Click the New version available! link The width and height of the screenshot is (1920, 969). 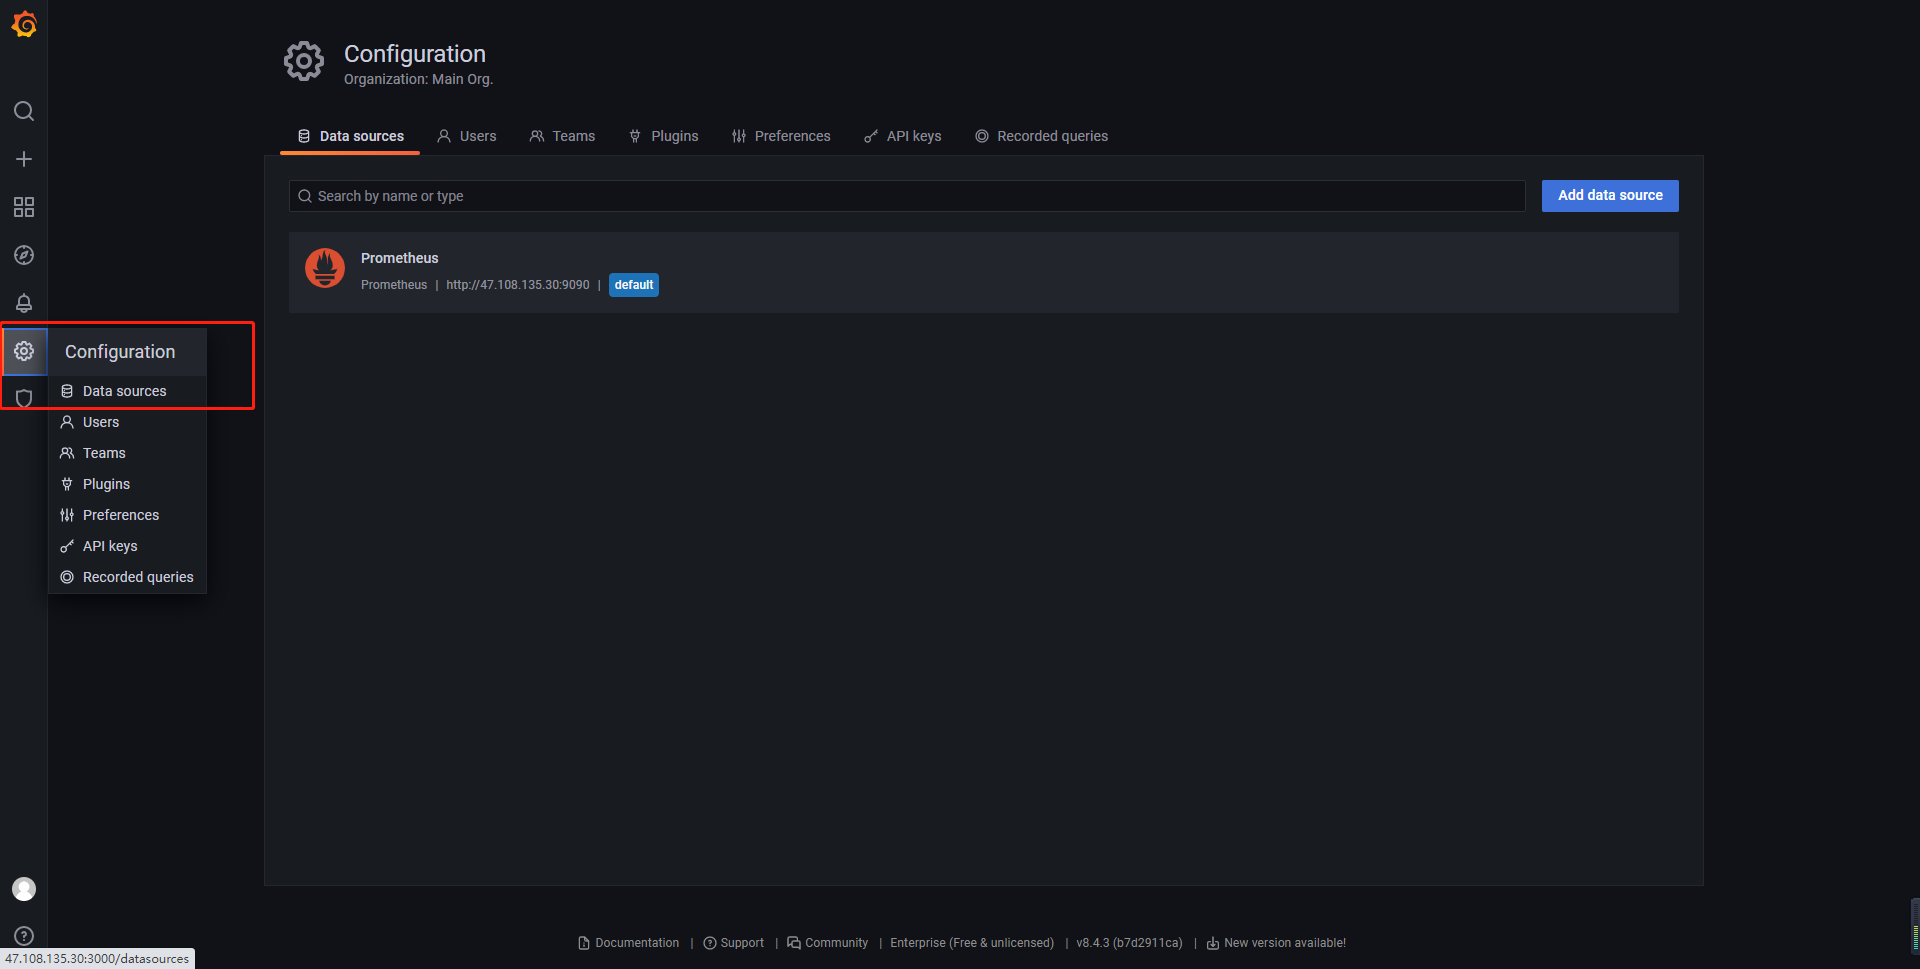(x=1276, y=943)
